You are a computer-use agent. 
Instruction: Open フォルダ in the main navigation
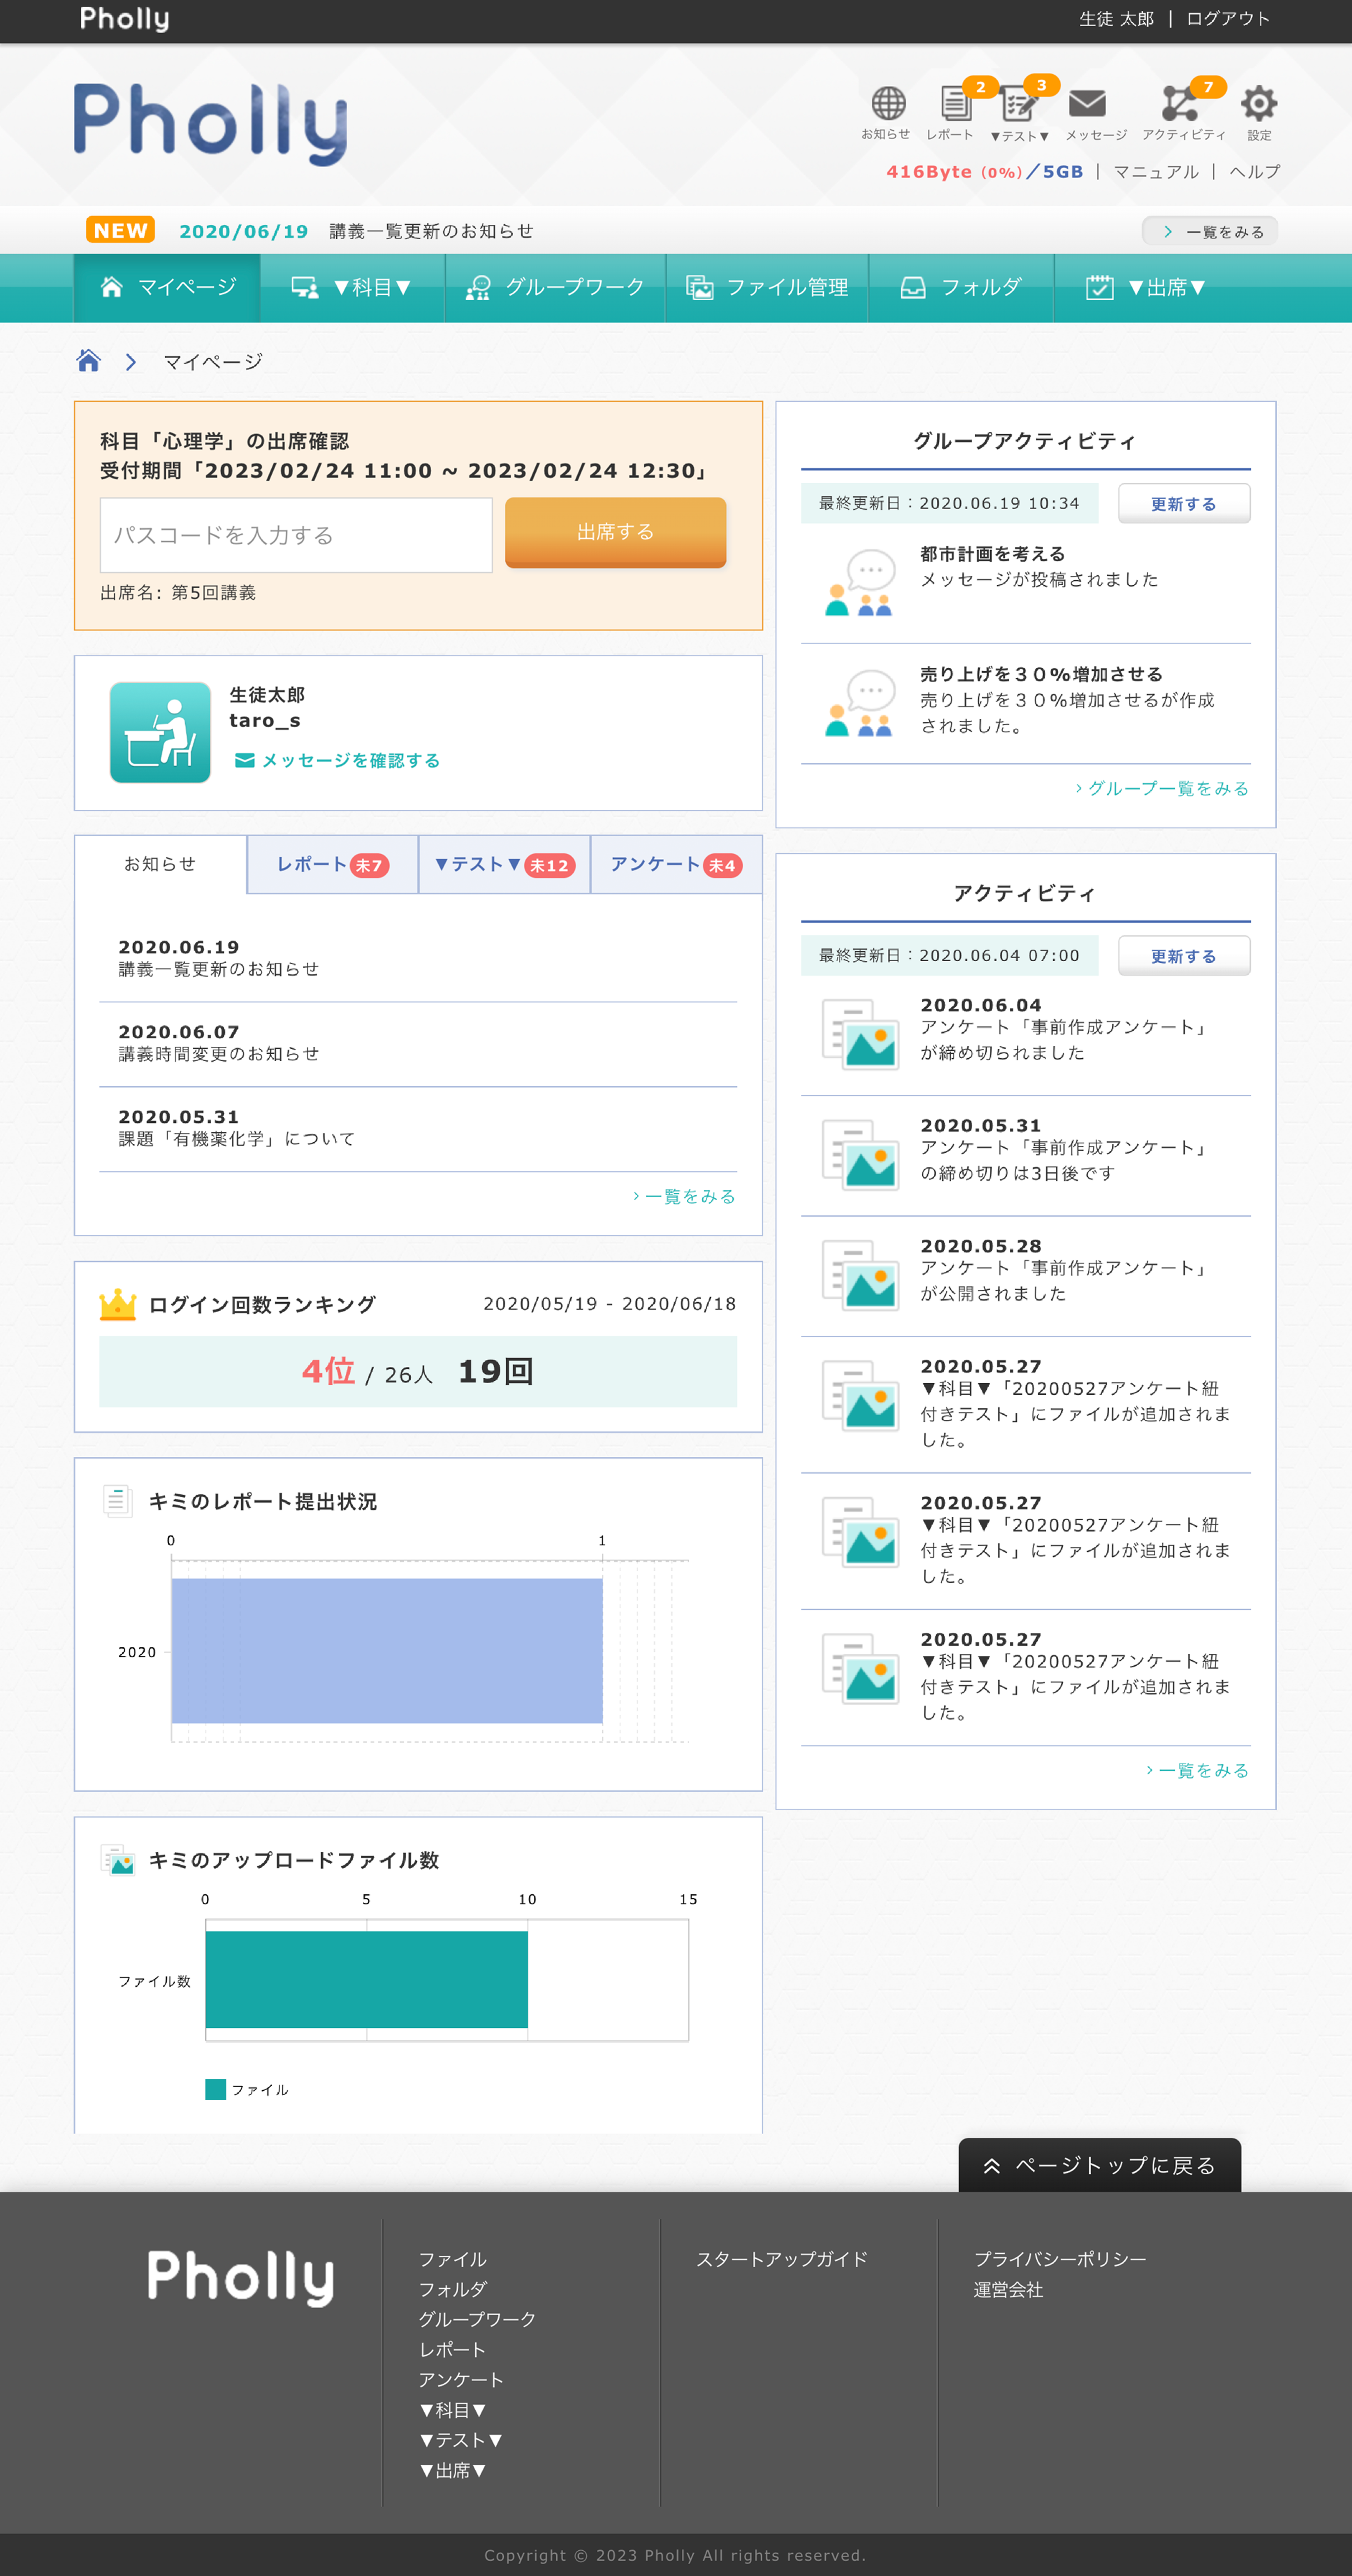[x=961, y=288]
